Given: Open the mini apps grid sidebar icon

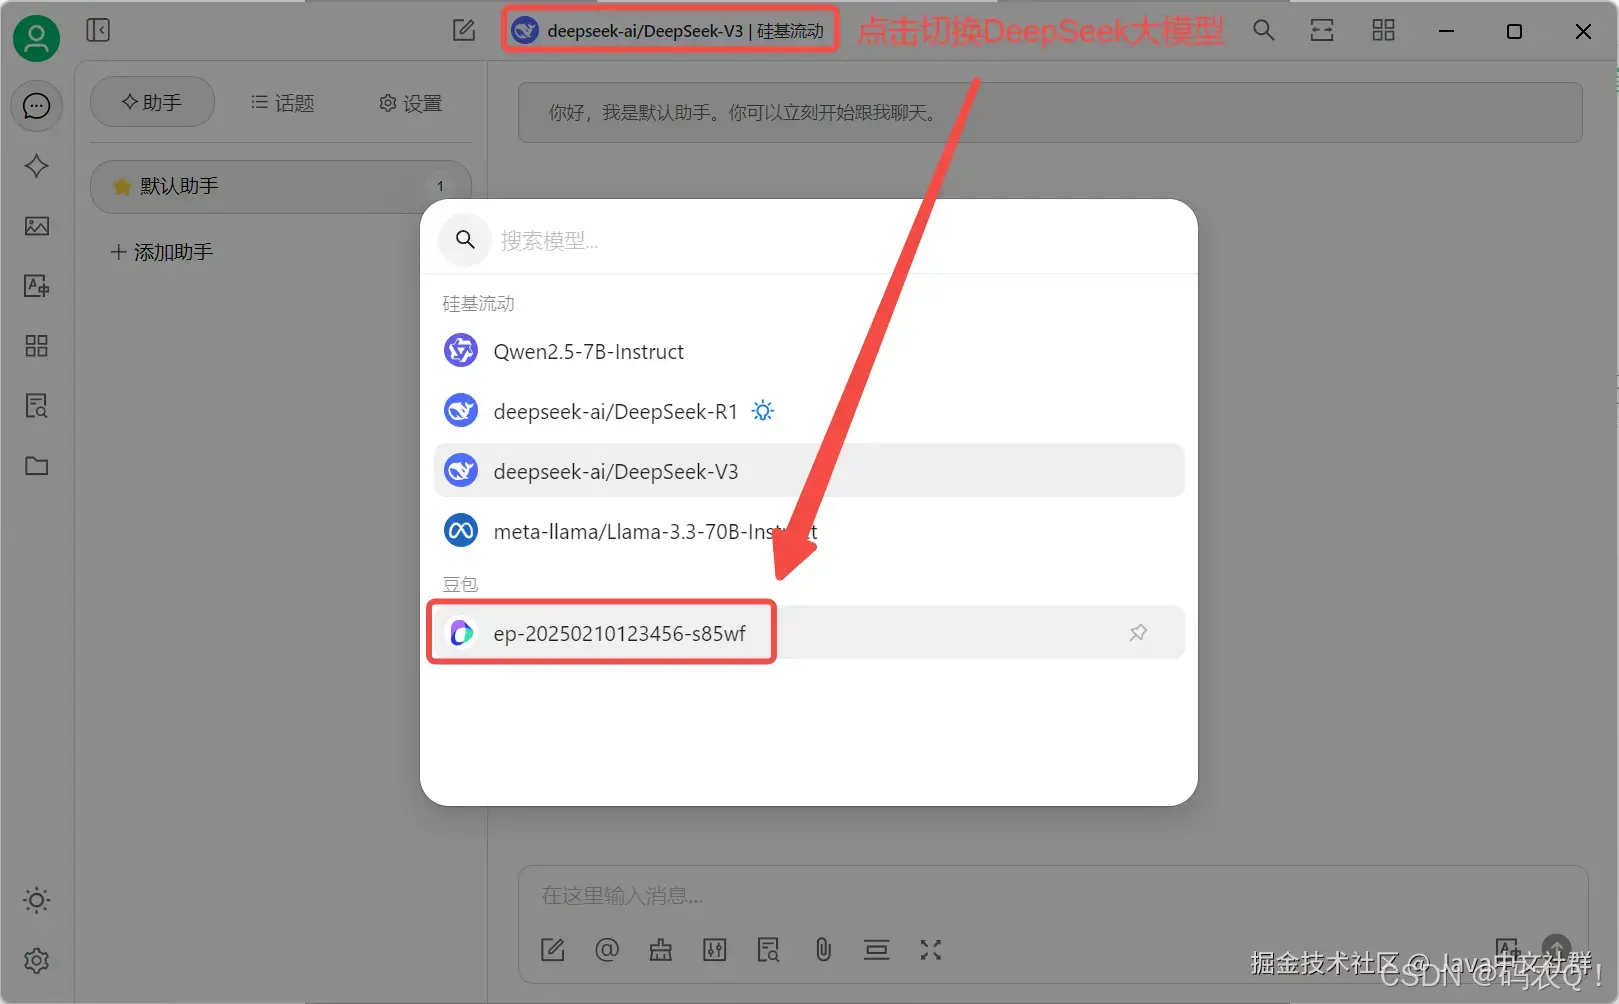Looking at the screenshot, I should [x=37, y=346].
